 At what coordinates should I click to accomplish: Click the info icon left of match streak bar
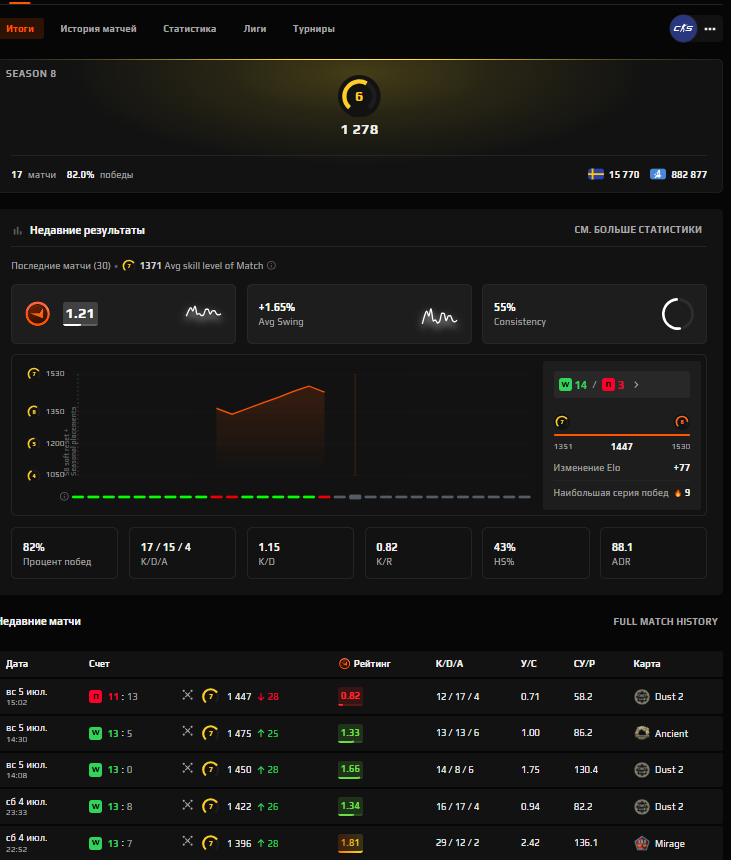(x=64, y=496)
